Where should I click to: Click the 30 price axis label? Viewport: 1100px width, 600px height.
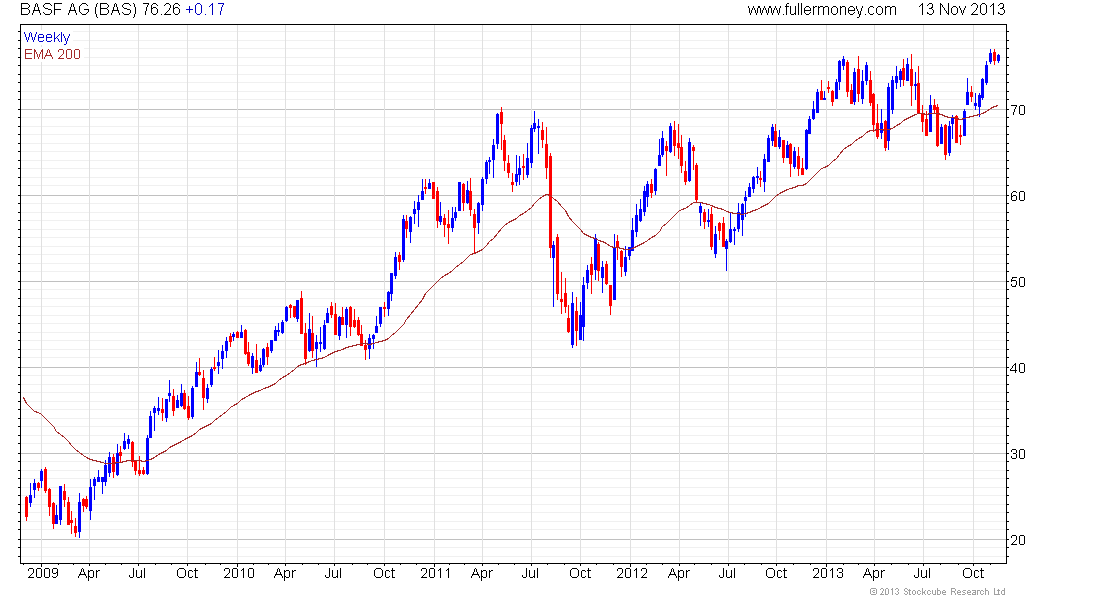(1017, 454)
